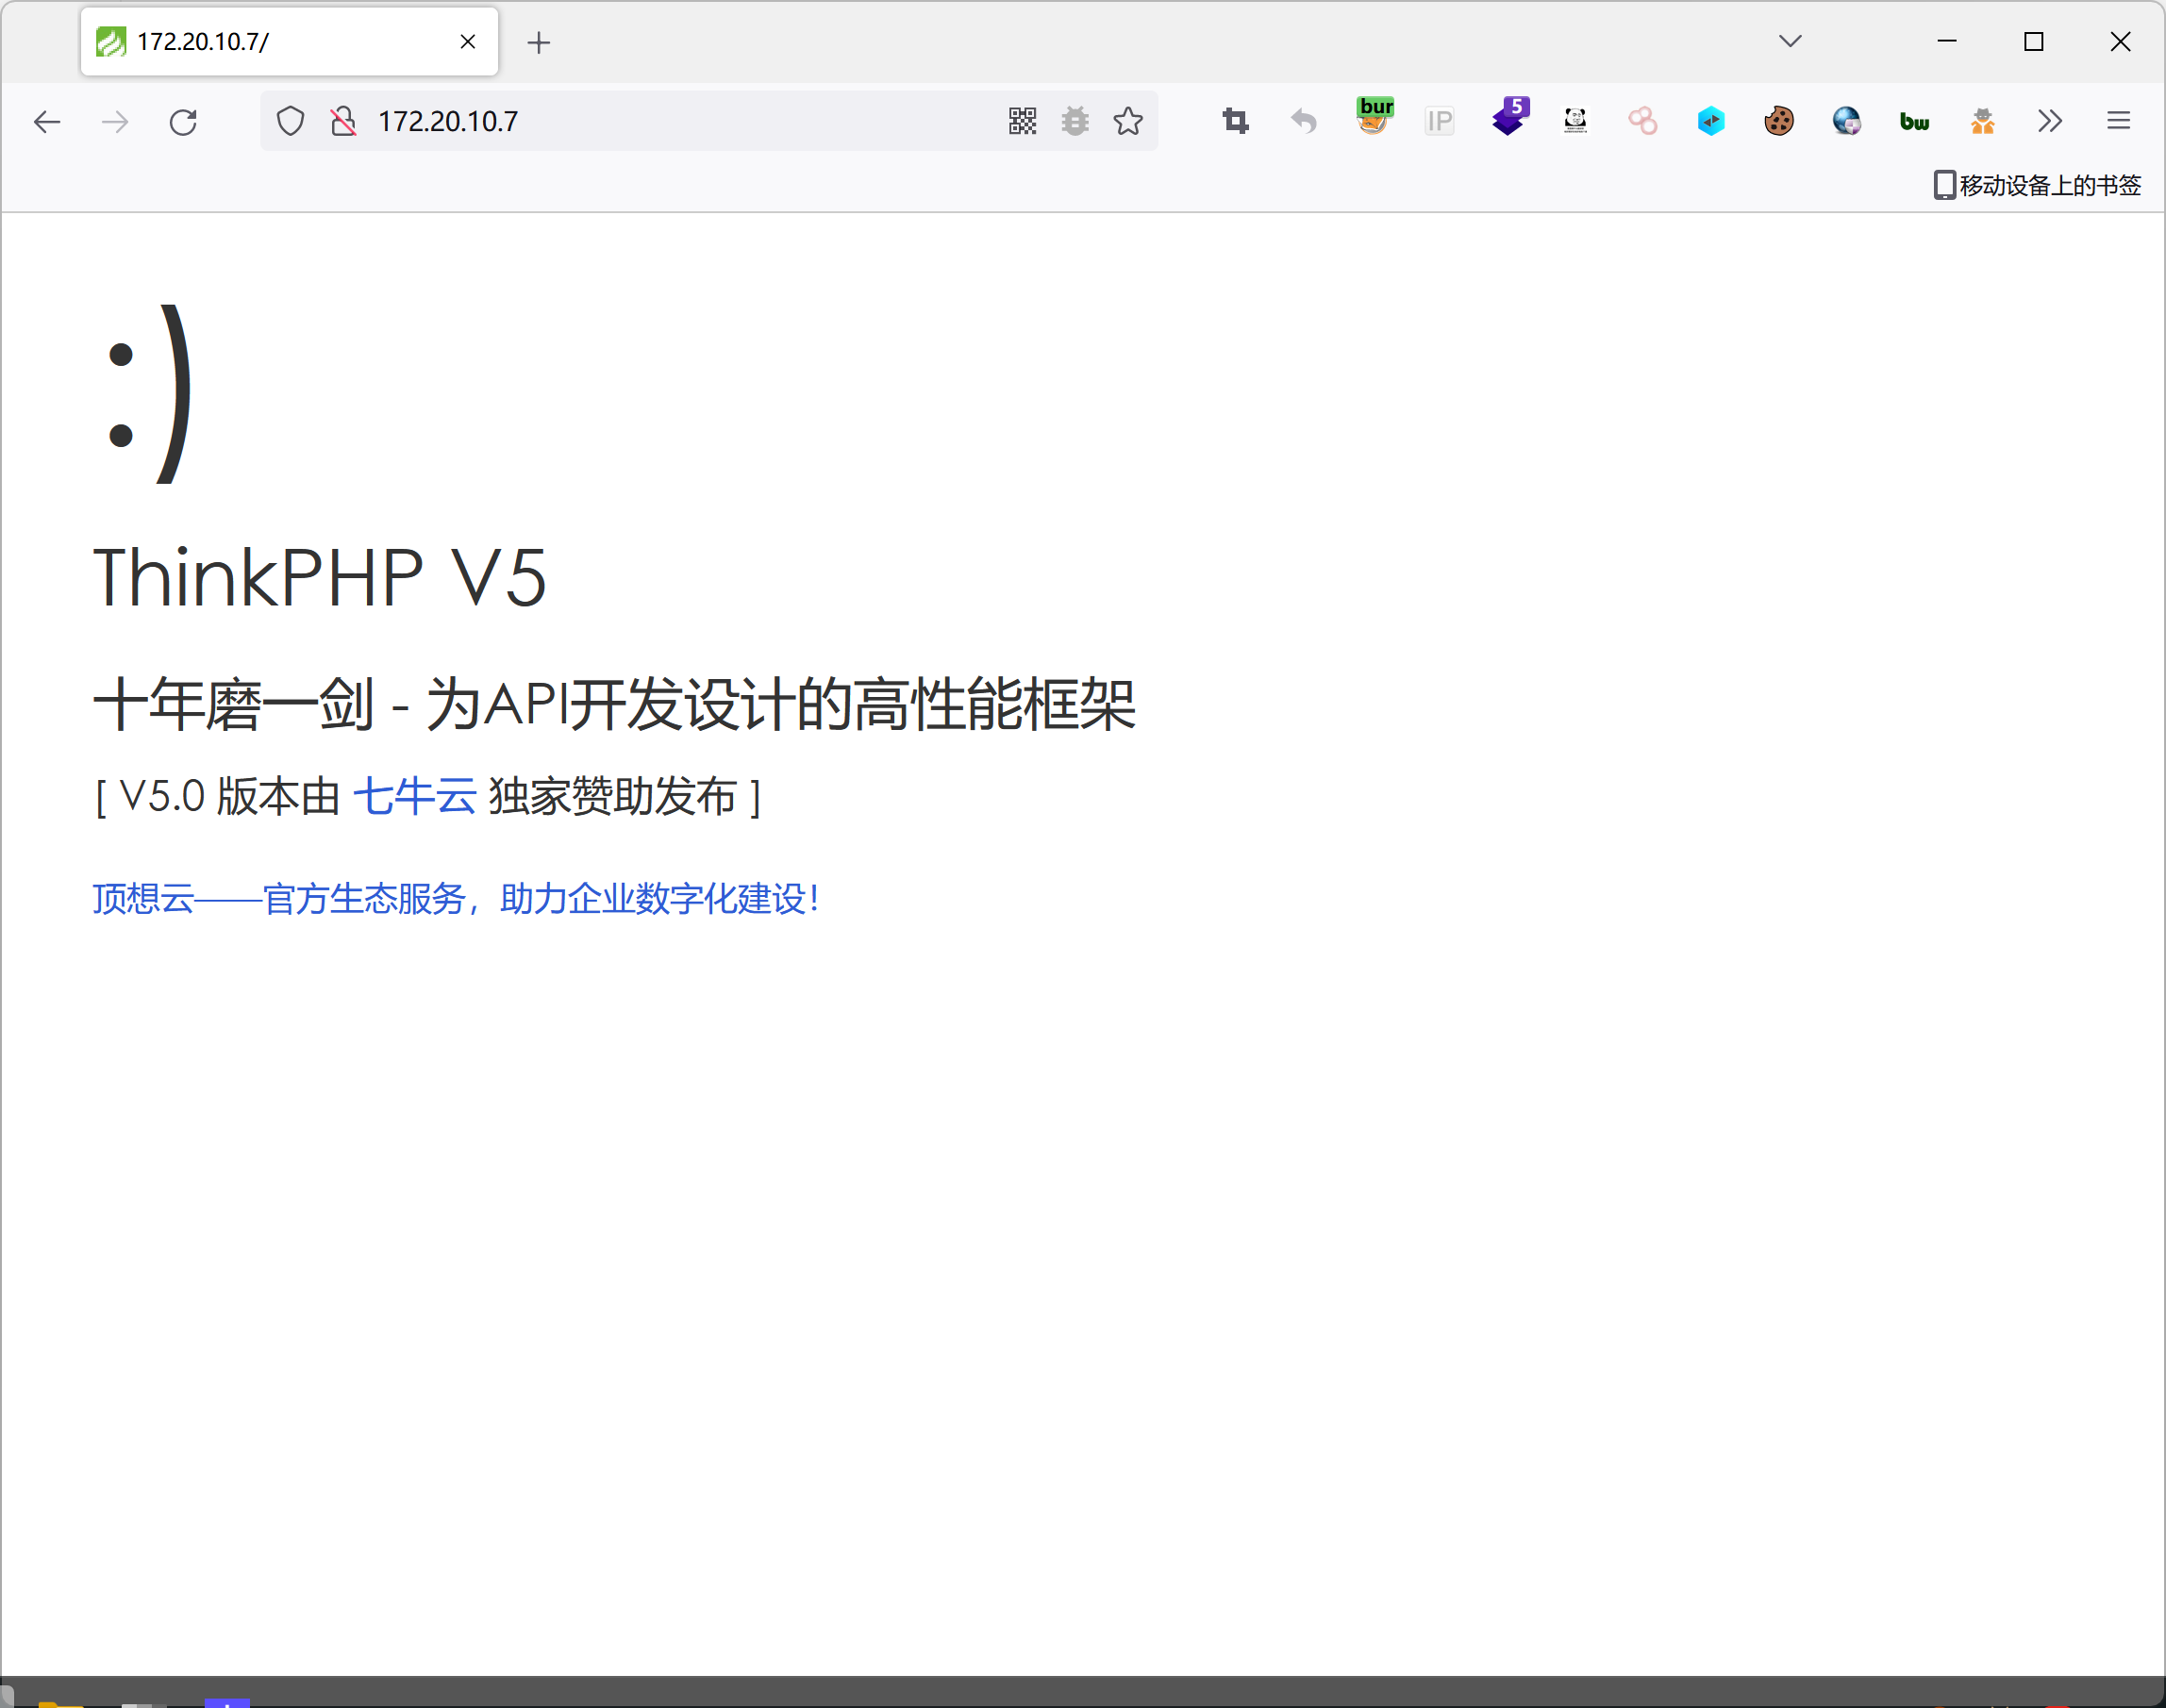
Task: Open a new tab with plus button
Action: [538, 42]
